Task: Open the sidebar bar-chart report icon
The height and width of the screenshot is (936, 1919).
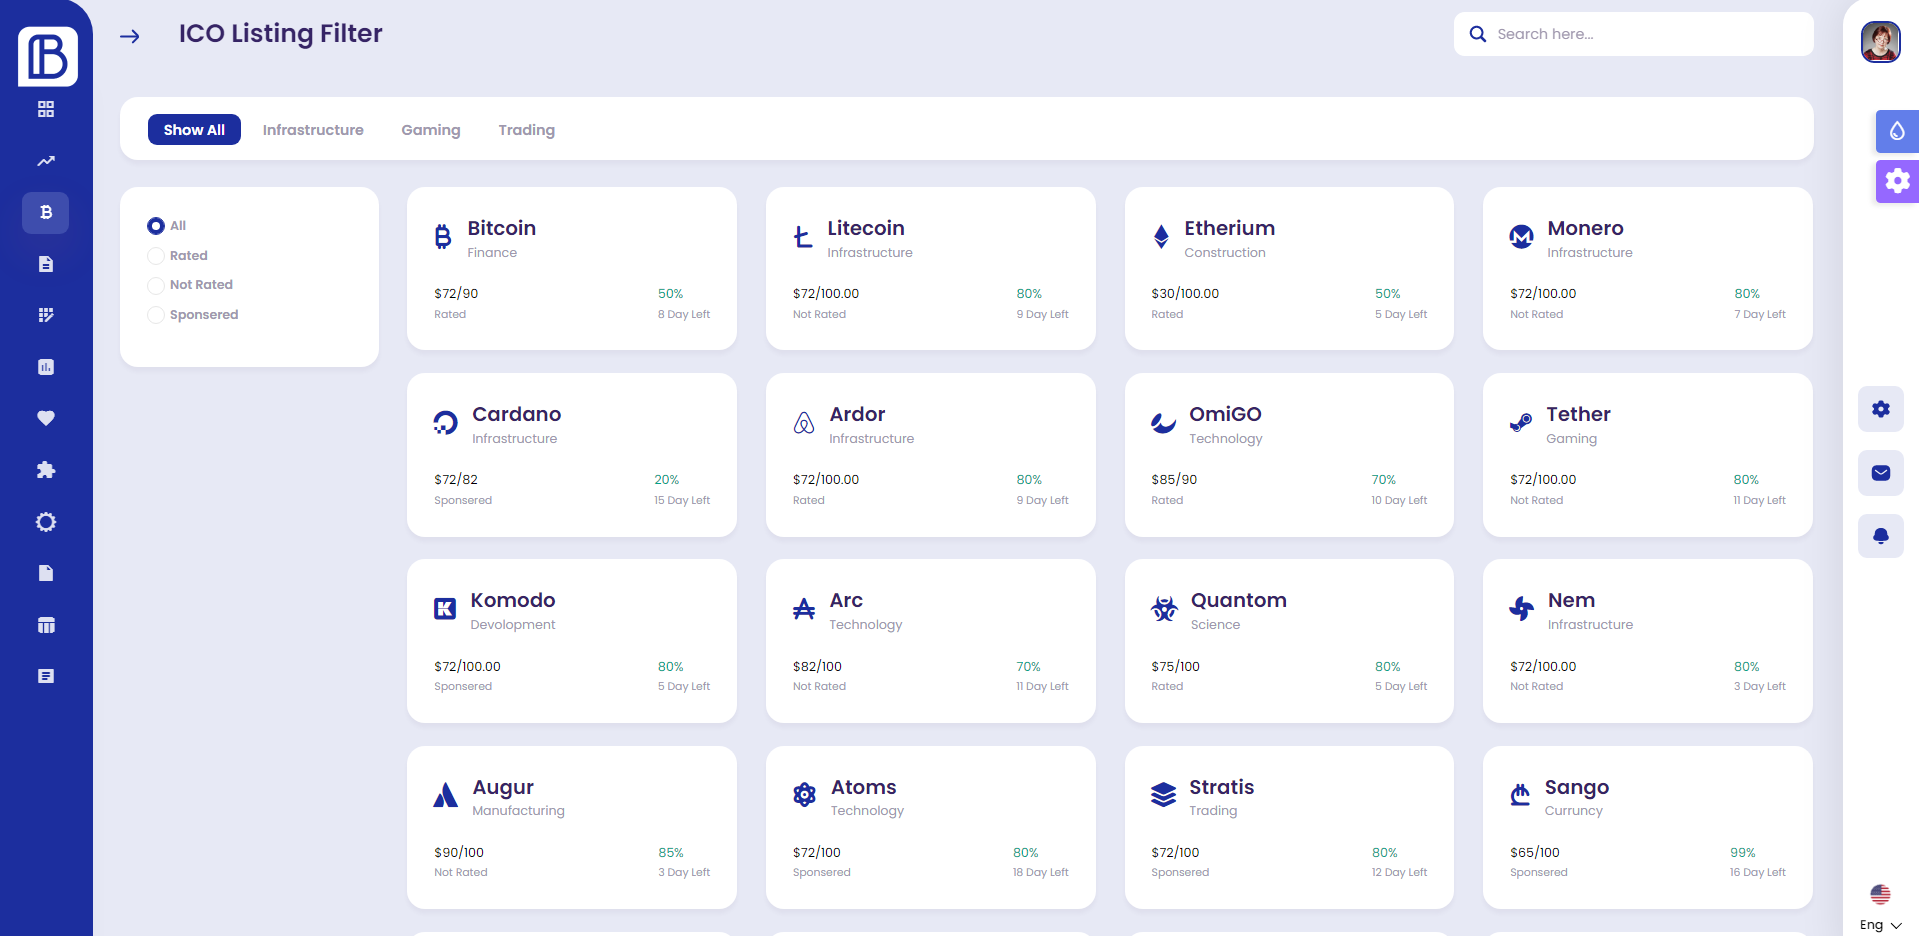Action: (46, 367)
